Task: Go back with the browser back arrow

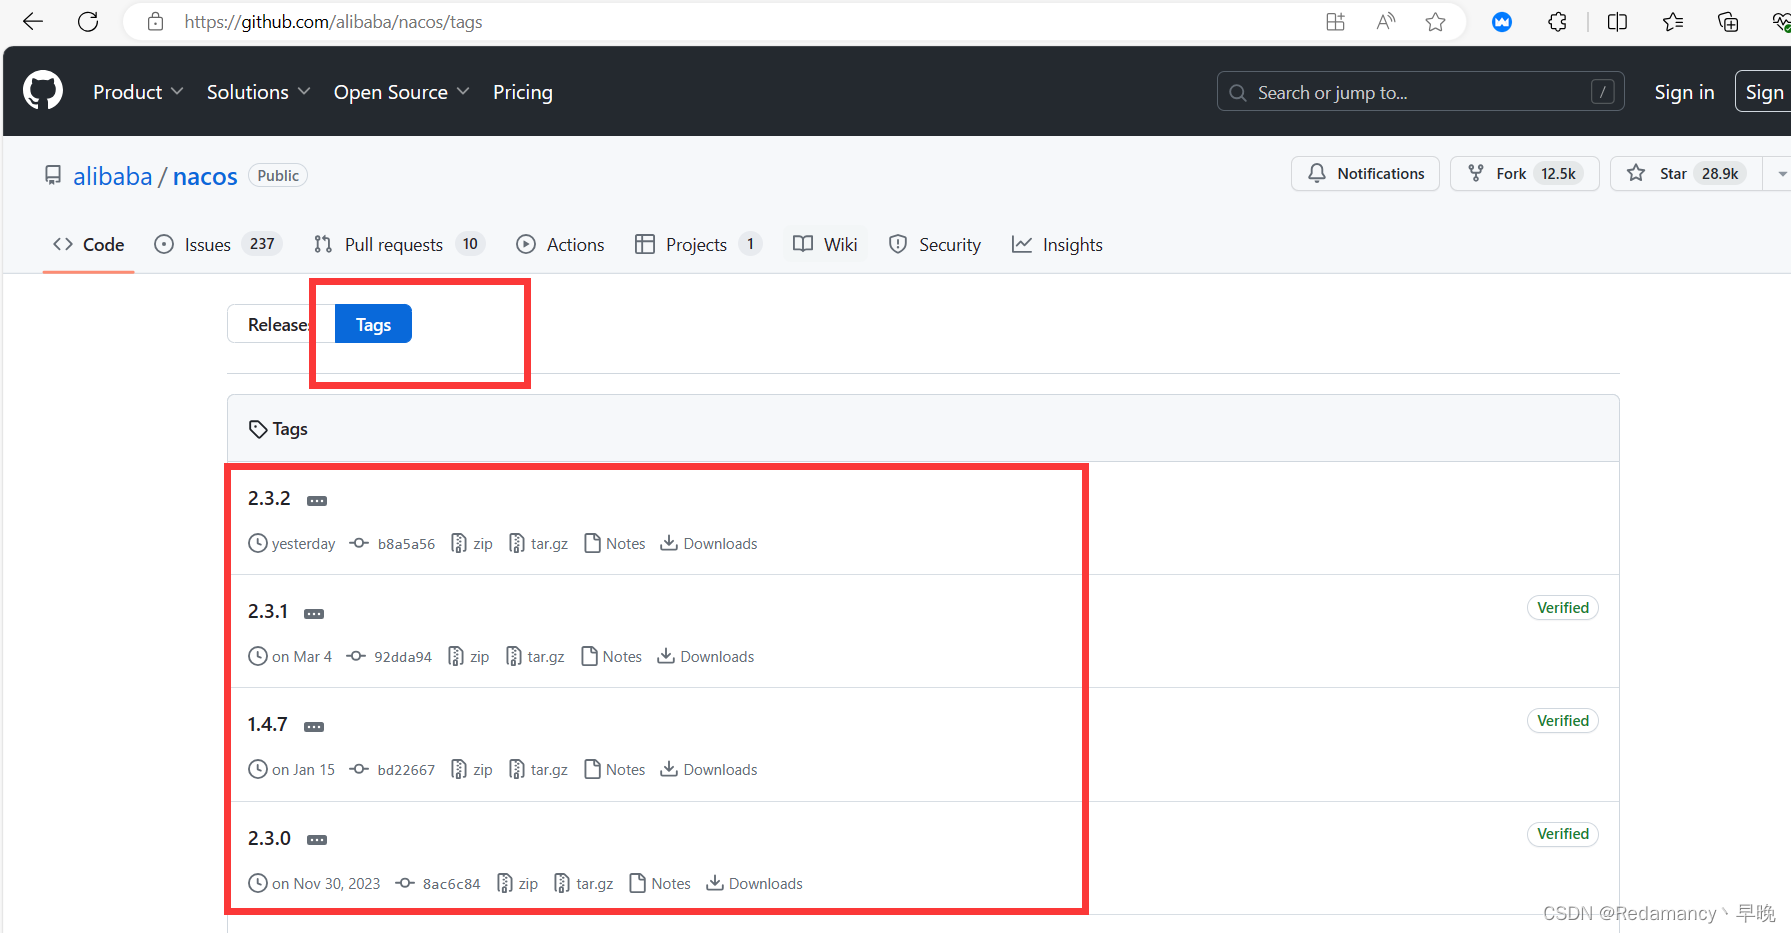Action: [x=33, y=21]
